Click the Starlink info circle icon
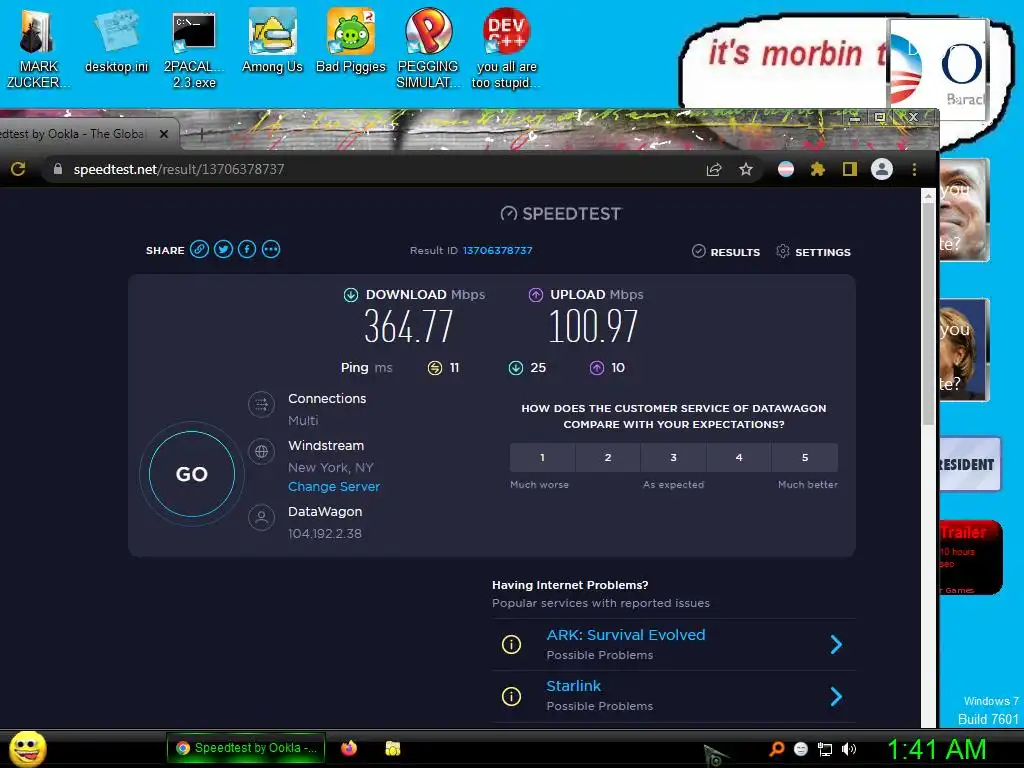 (x=511, y=696)
